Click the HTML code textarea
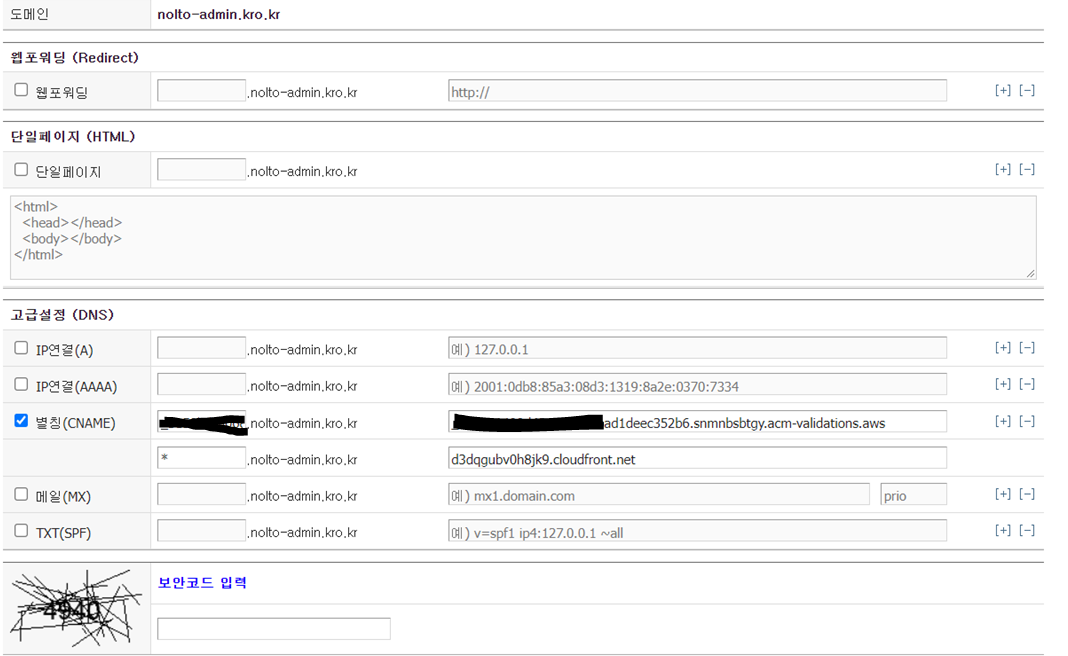The height and width of the screenshot is (656, 1068). 522,237
